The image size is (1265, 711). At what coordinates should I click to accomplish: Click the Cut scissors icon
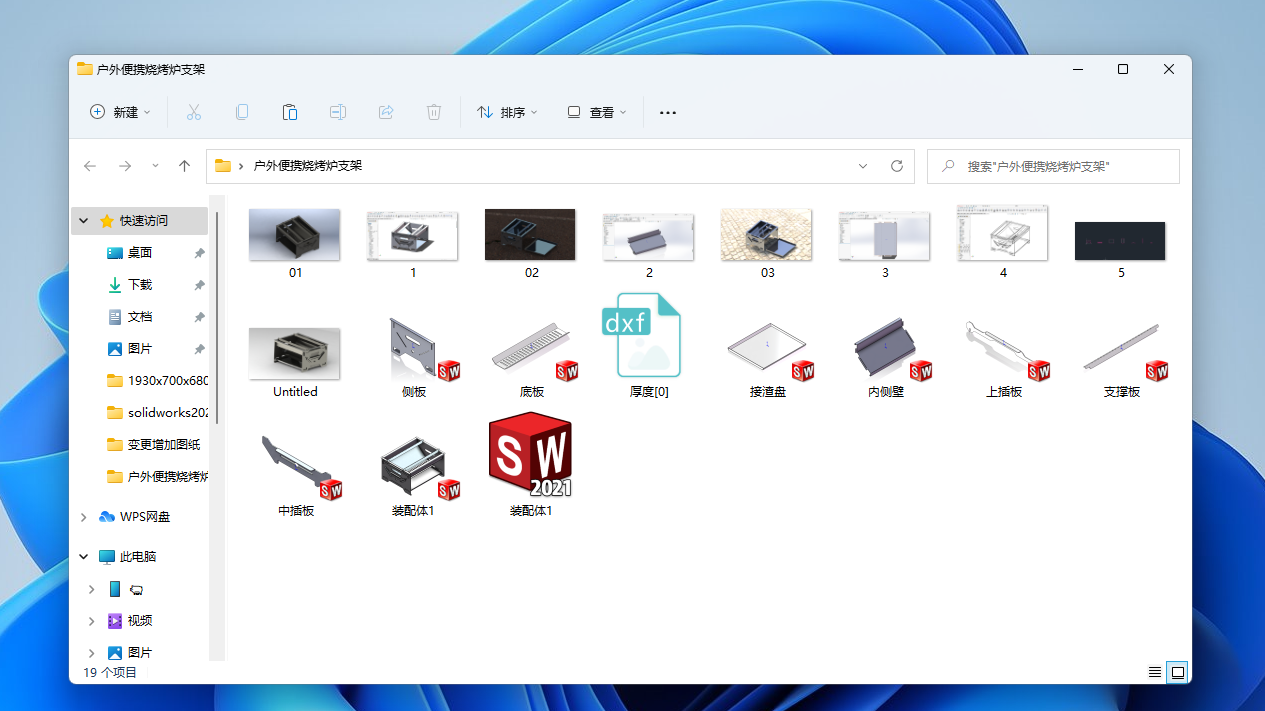tap(194, 112)
